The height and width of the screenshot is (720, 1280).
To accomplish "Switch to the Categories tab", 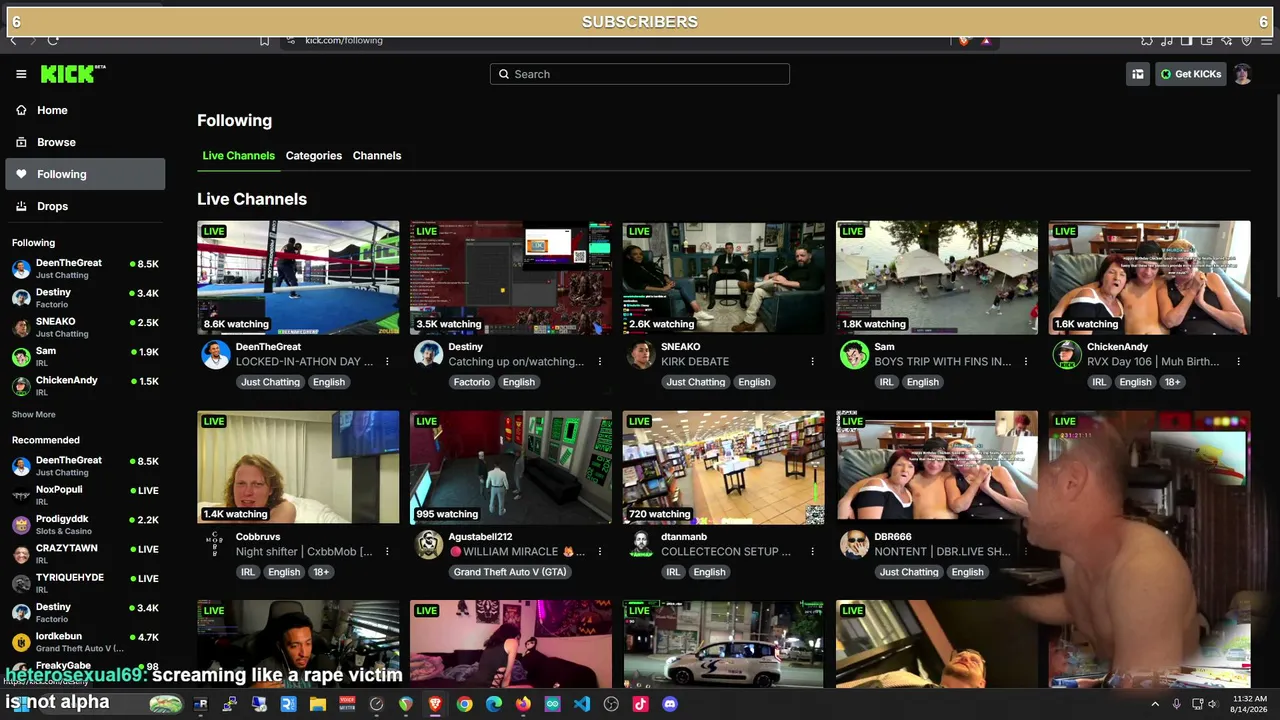I will click(x=314, y=156).
